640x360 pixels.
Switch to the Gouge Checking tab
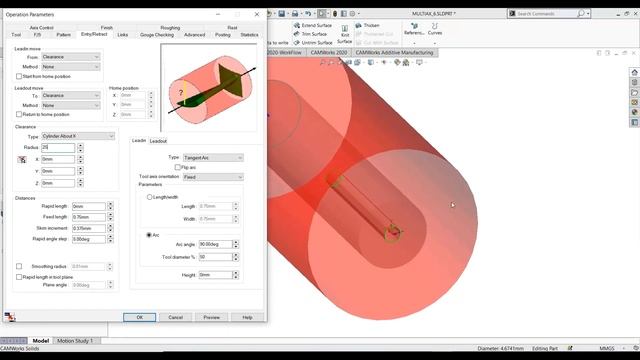[157, 35]
